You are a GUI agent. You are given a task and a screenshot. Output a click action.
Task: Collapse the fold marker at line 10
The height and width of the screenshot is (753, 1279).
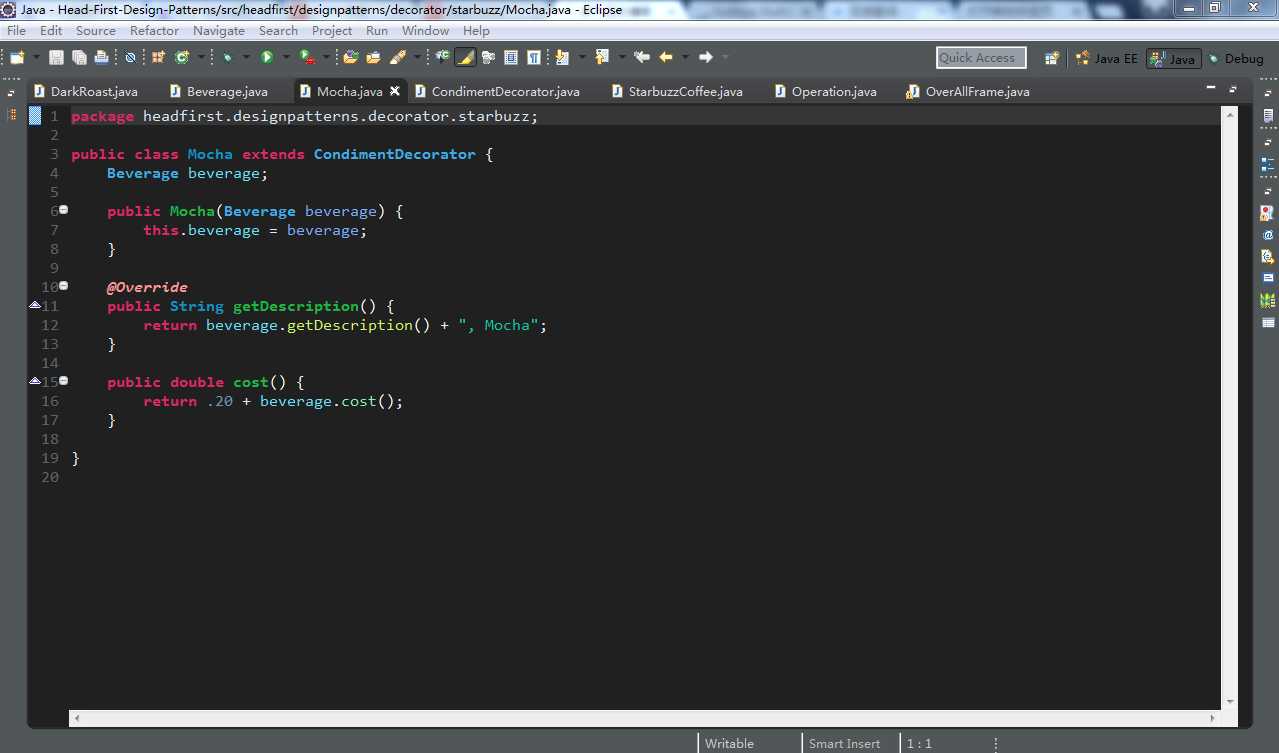pyautogui.click(x=64, y=286)
